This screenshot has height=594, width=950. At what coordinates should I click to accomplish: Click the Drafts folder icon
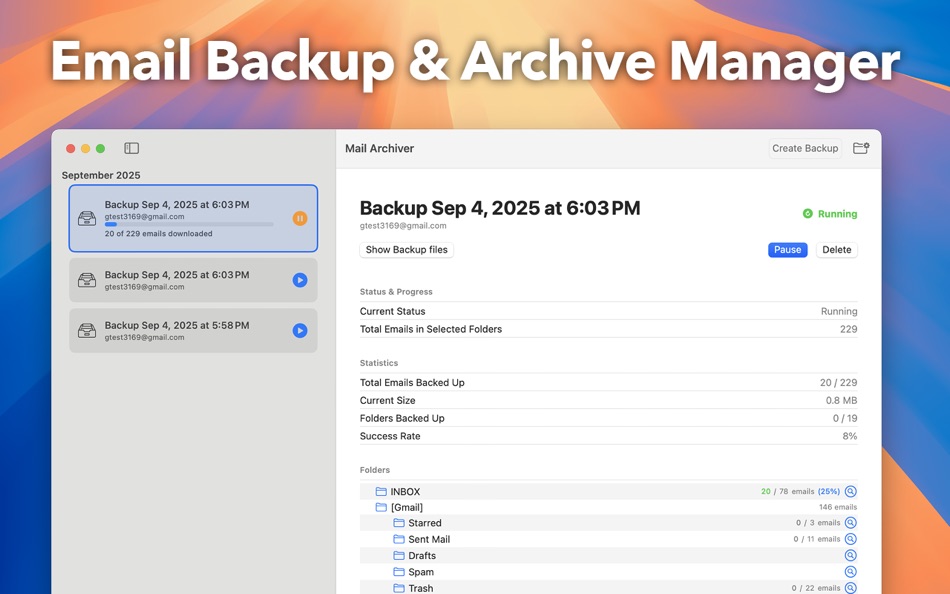[398, 555]
